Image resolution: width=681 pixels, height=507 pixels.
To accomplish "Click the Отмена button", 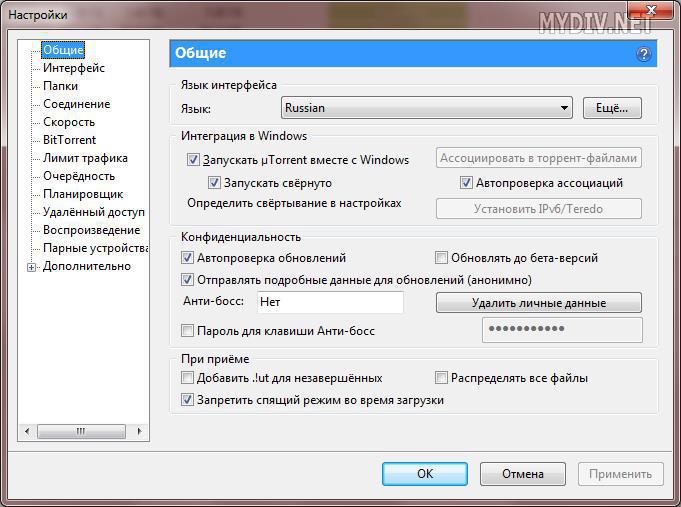I will tap(523, 474).
